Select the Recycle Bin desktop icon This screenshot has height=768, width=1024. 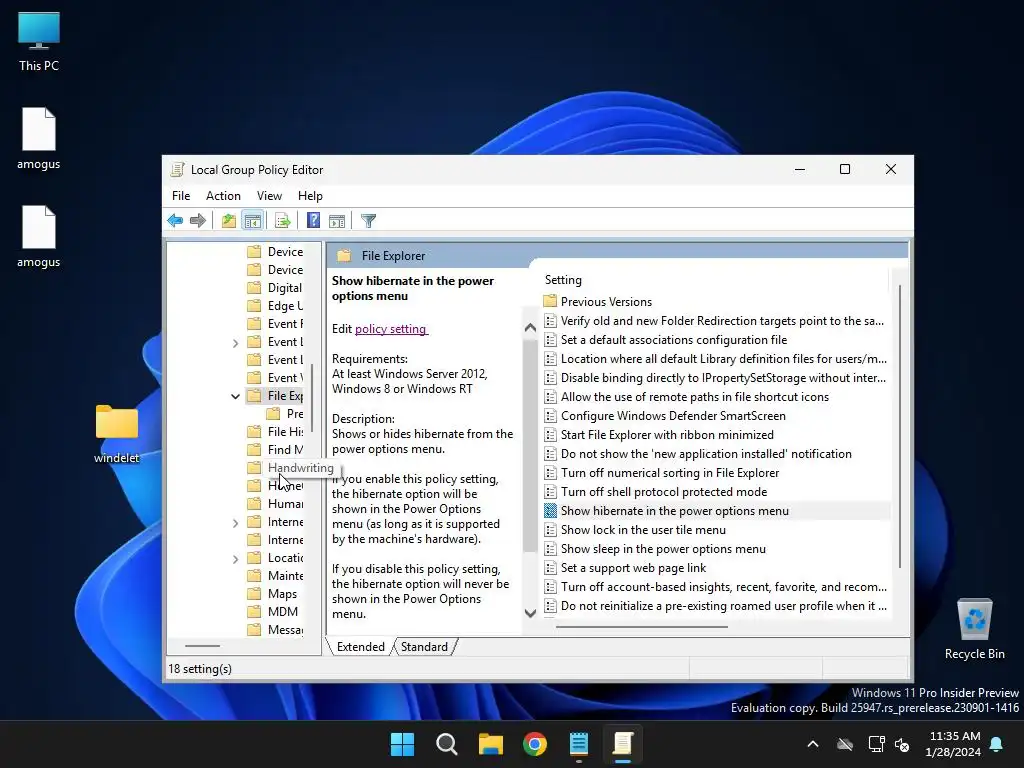(974, 629)
